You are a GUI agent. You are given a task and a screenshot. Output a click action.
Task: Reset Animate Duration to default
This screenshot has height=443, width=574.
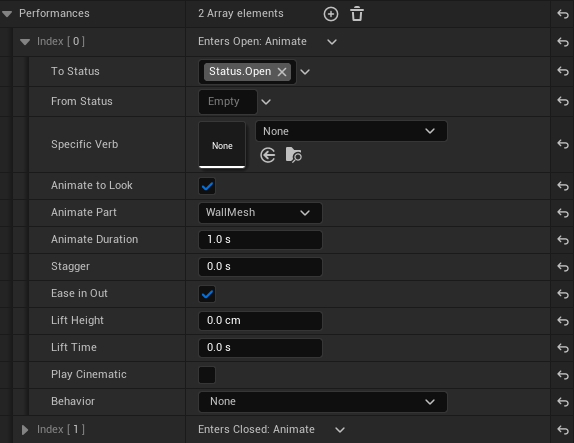[563, 240]
